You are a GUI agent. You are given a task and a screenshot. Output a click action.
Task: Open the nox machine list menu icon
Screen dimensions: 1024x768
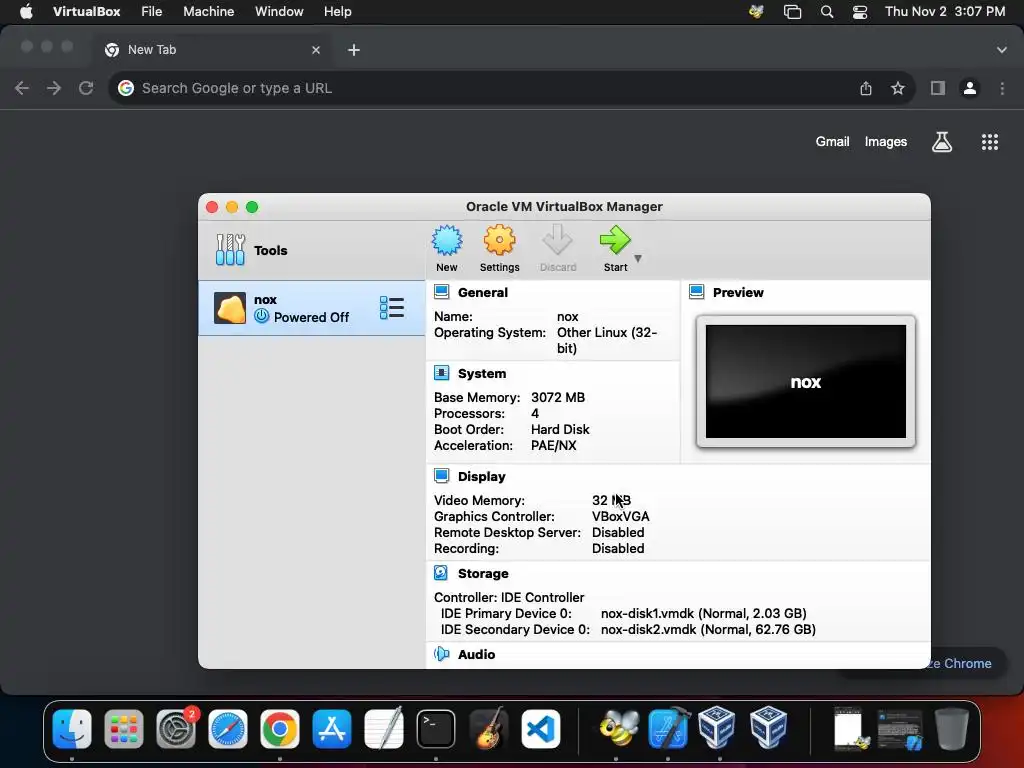pyautogui.click(x=392, y=308)
